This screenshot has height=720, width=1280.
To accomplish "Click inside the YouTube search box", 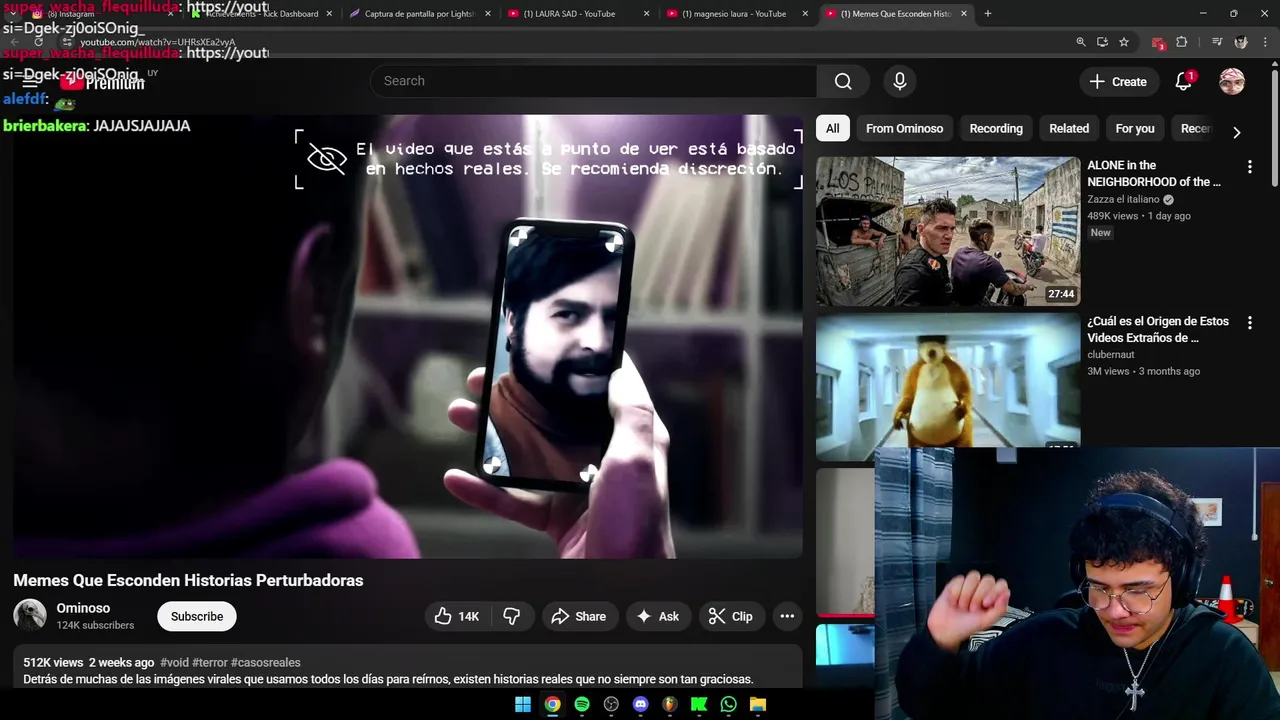I will [594, 81].
